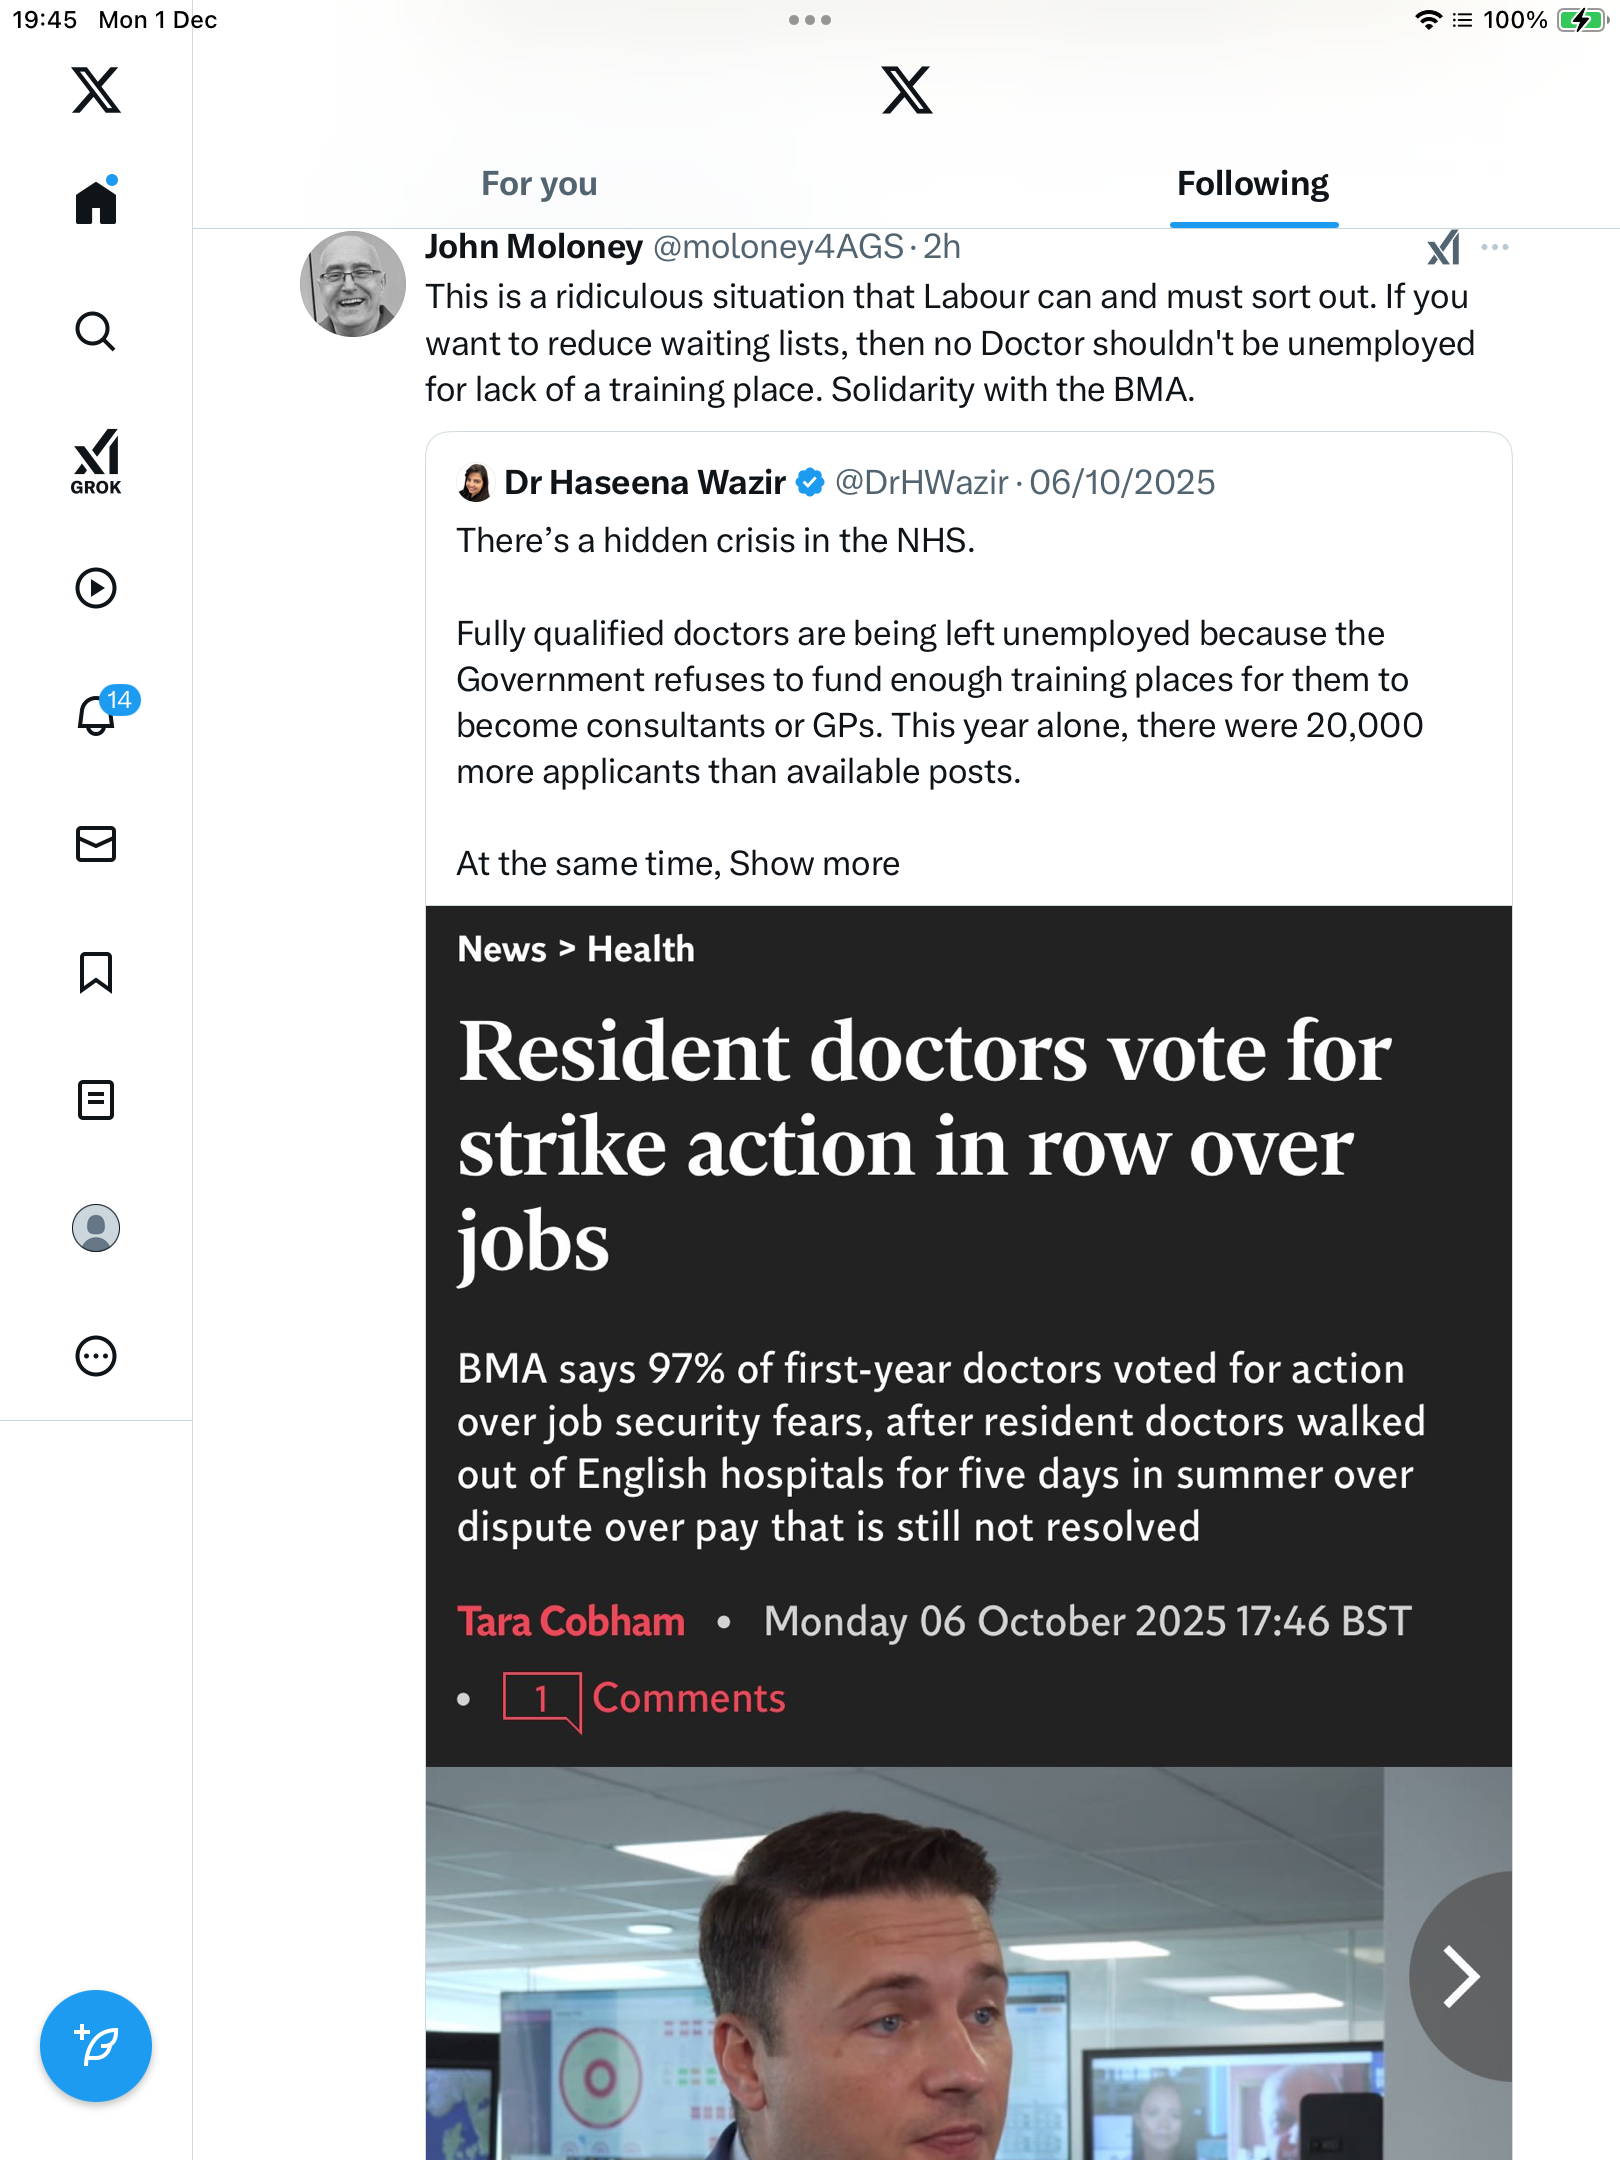The image size is (1620, 2160).
Task: Open the Video tab icon
Action: 96,588
